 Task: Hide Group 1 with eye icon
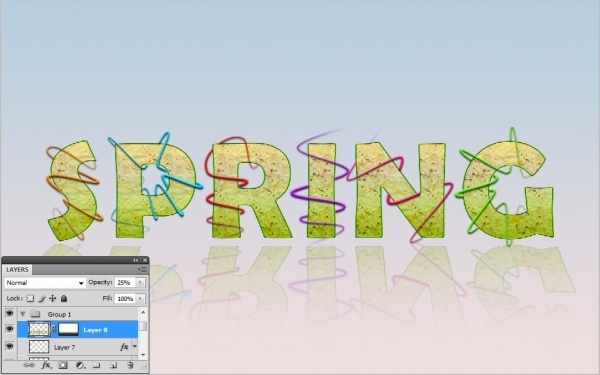click(9, 314)
